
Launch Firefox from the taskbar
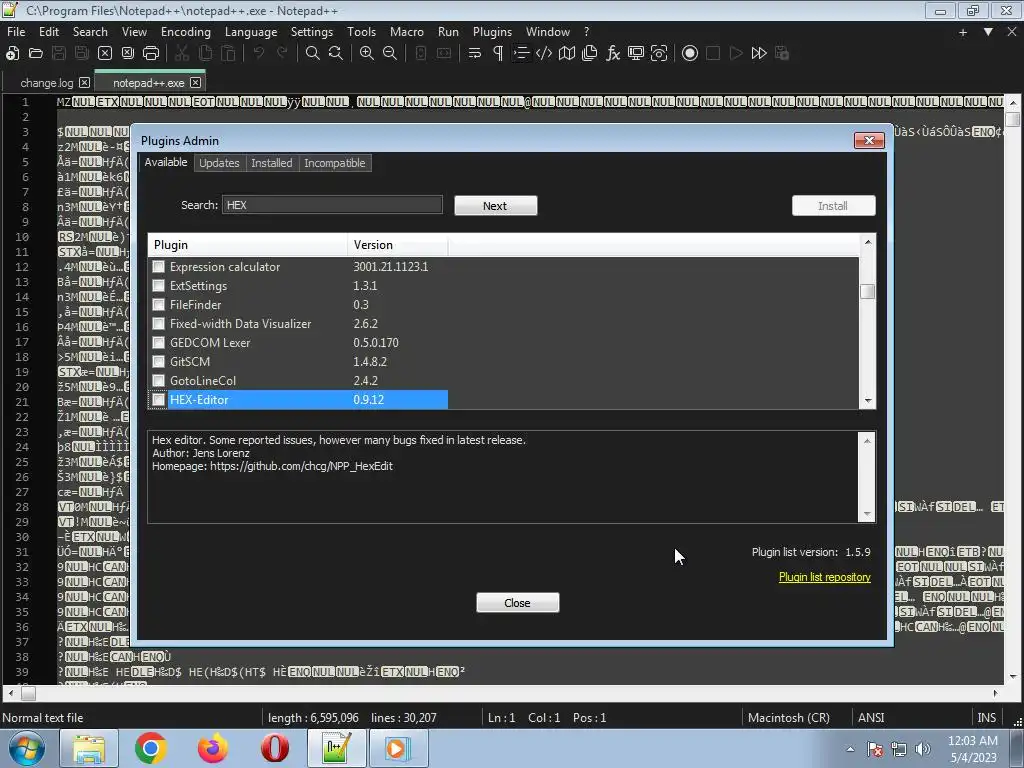point(213,748)
